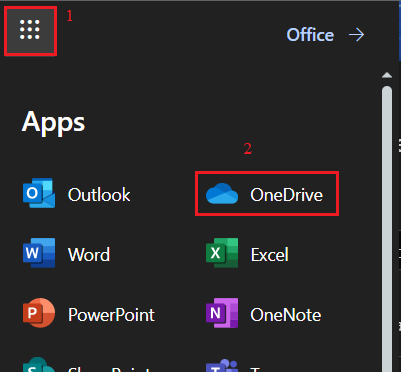Click the OneNote label

tap(286, 315)
